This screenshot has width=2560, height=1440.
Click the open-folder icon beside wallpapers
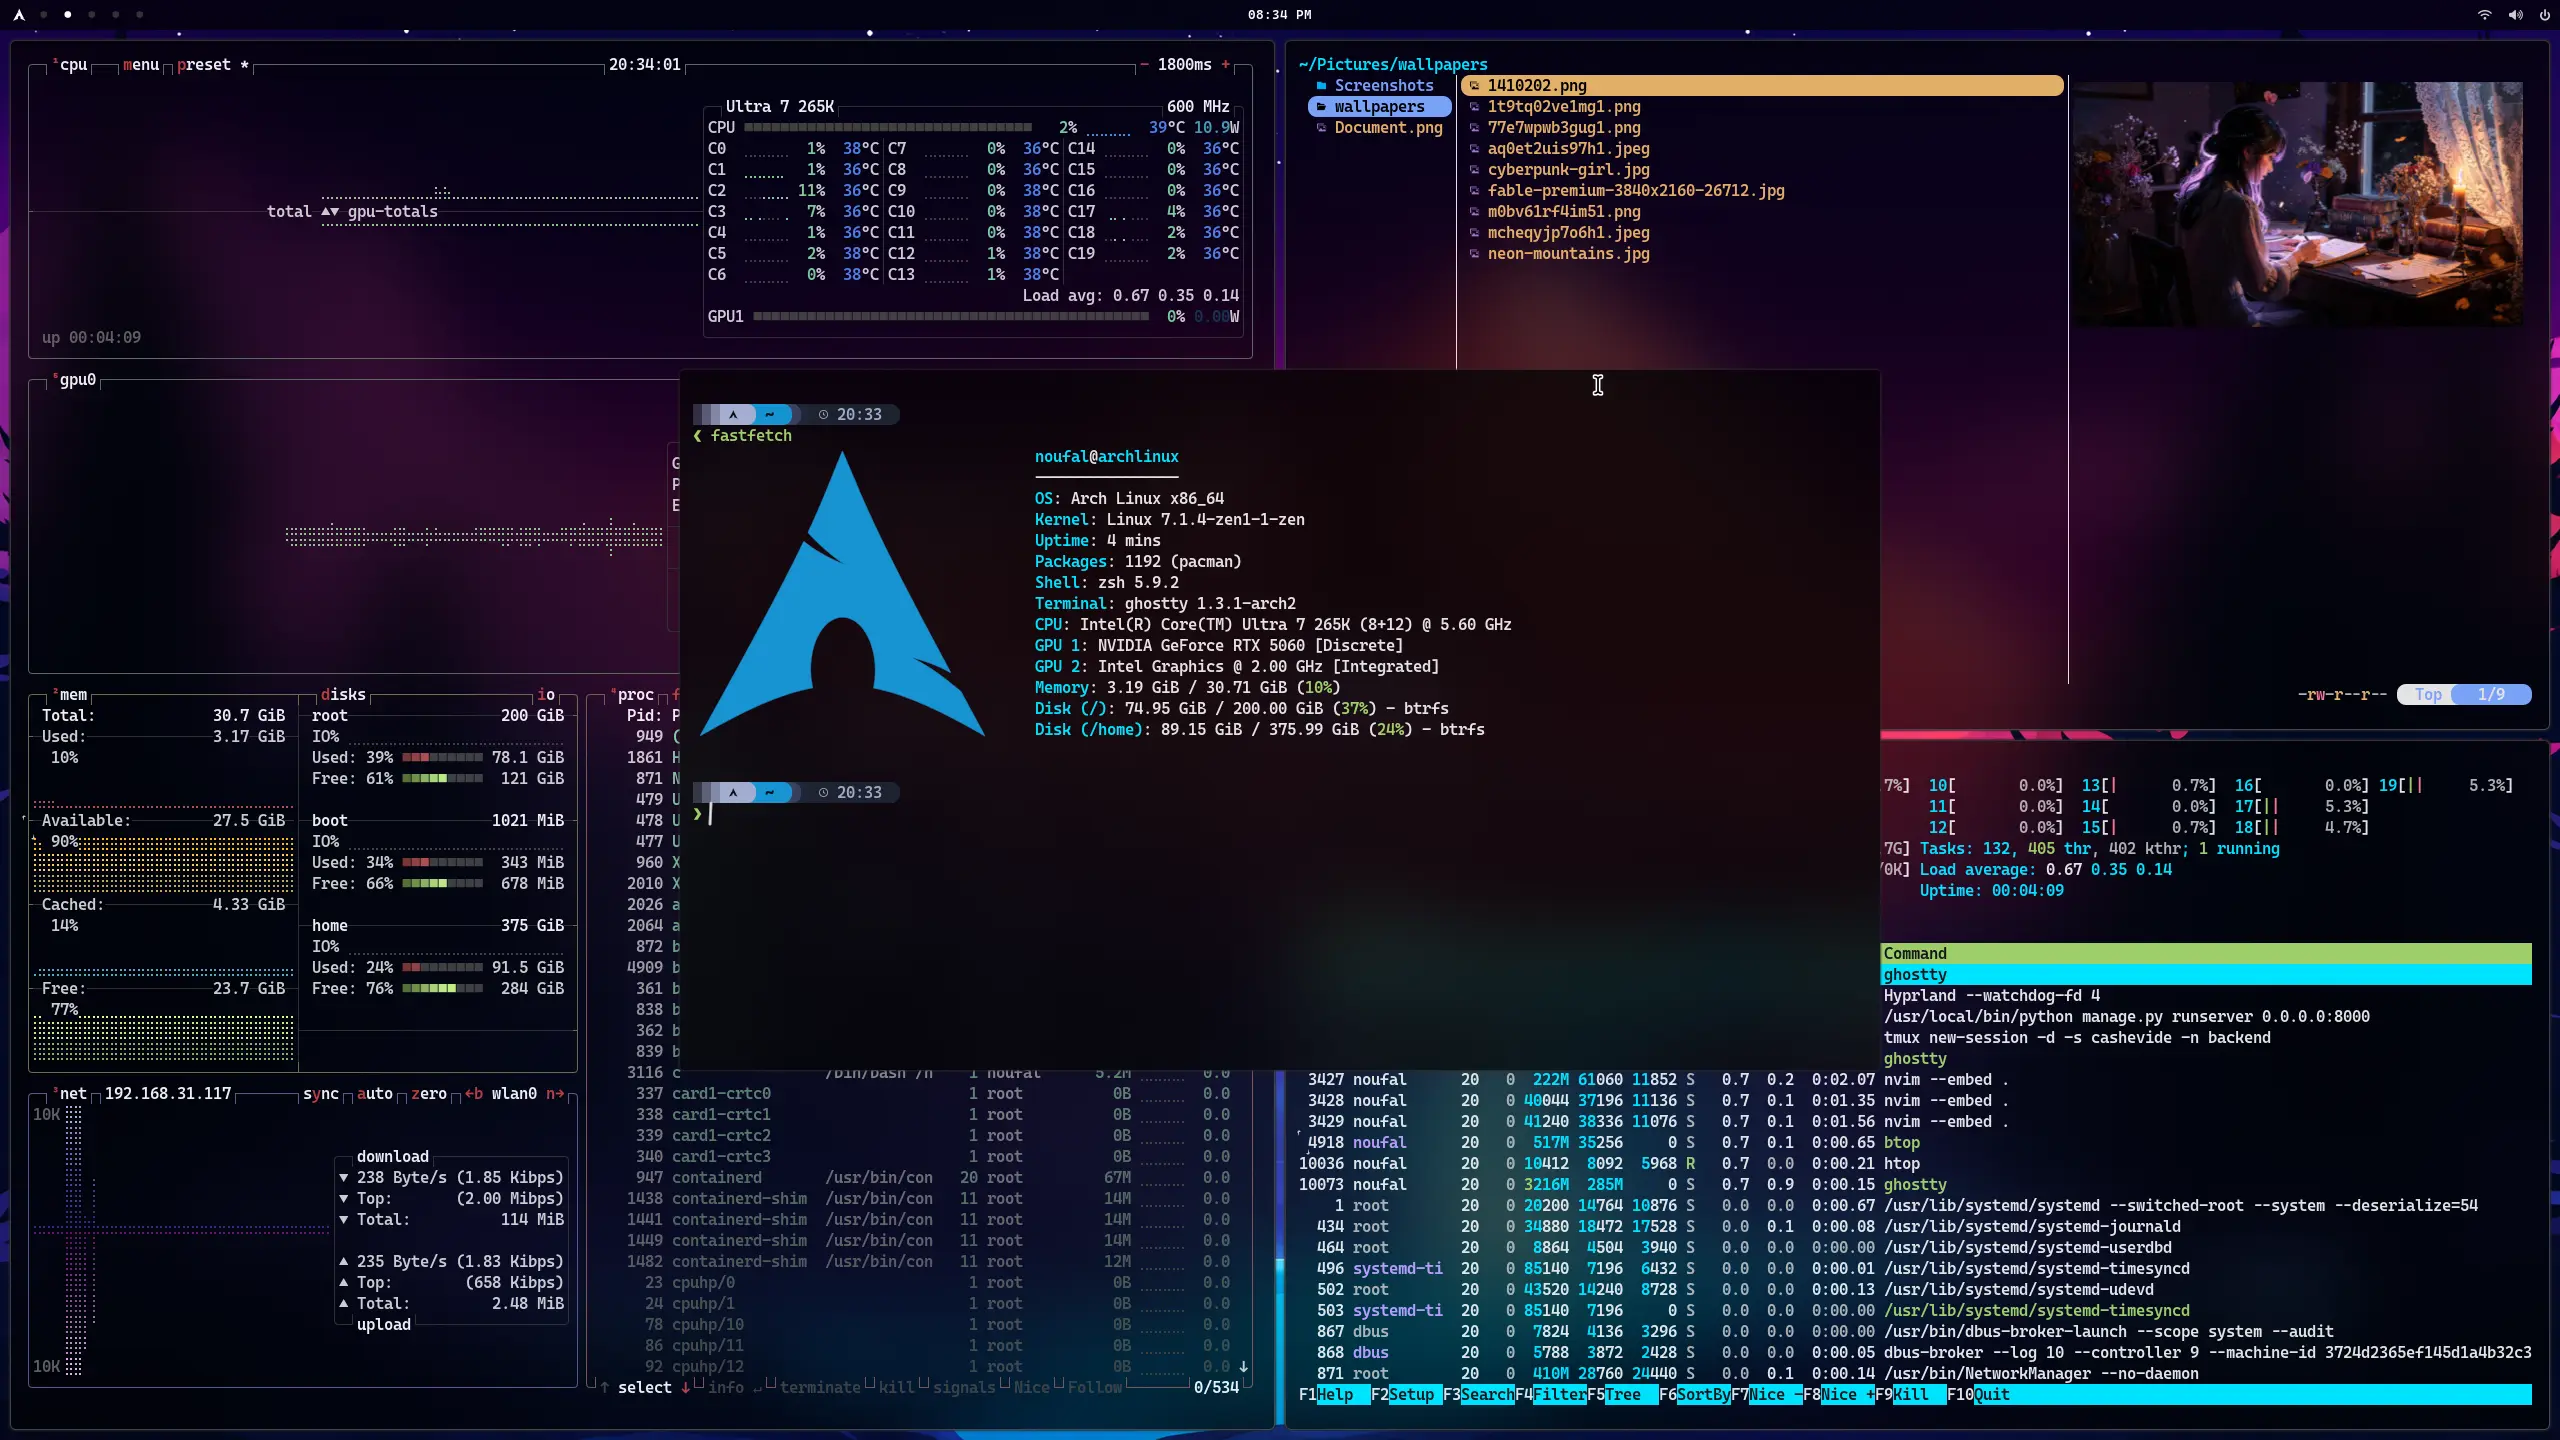click(1321, 107)
